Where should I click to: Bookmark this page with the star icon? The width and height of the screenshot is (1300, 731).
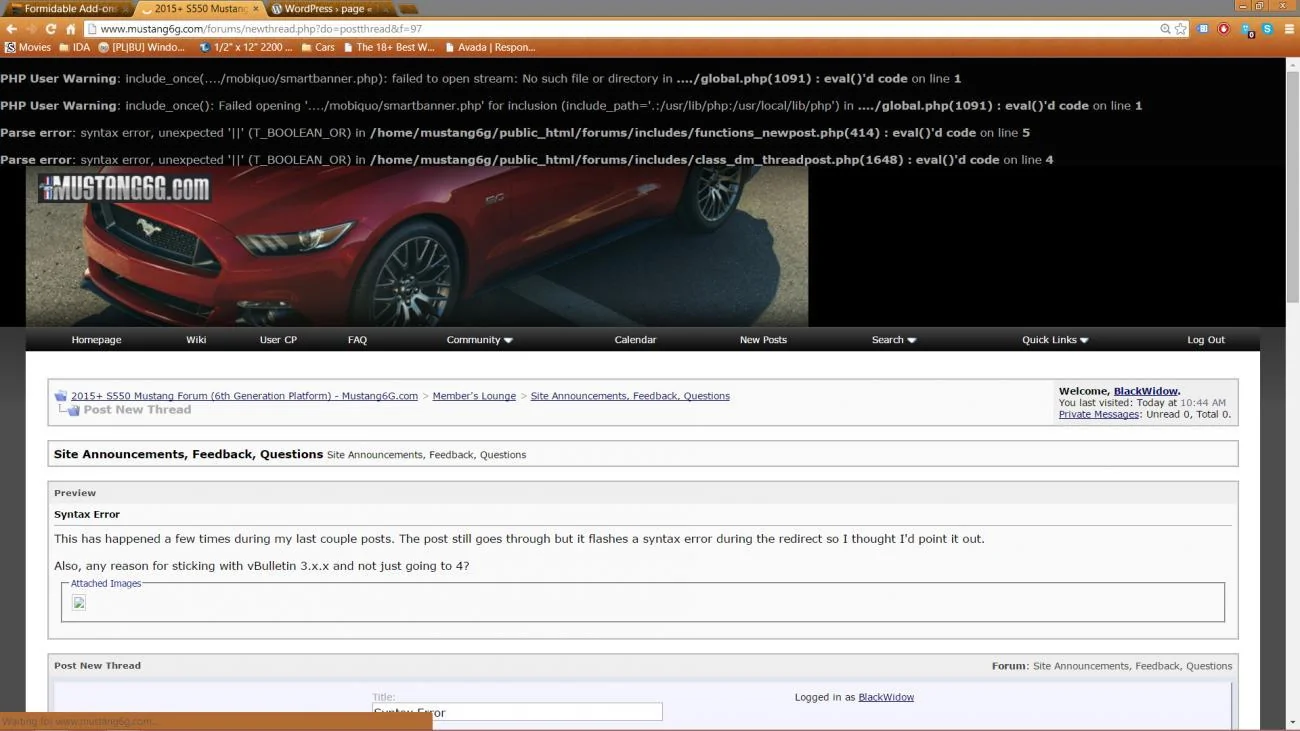point(1181,29)
